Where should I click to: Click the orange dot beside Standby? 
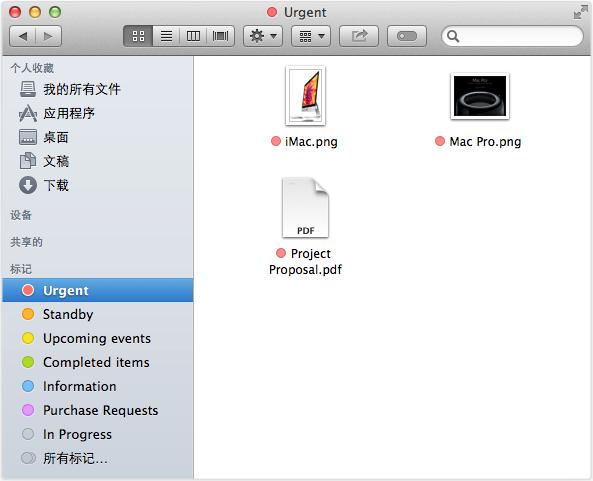tap(28, 314)
